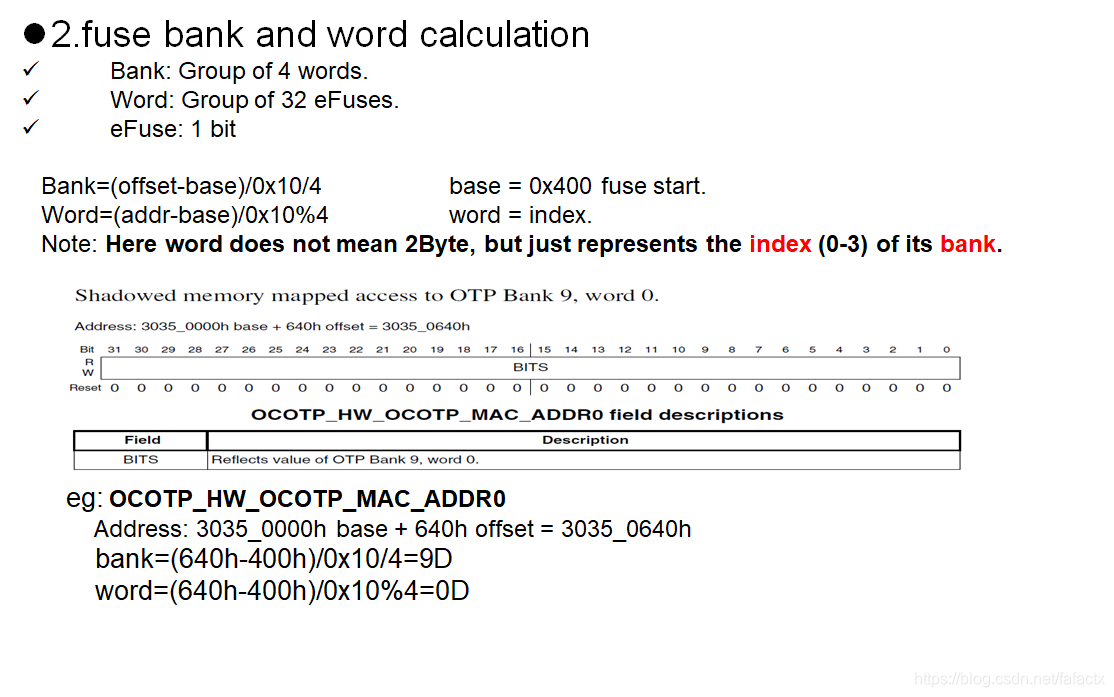Screen dimensions: 1114x697
Task: Click the 'BITS' cell in the field table
Action: coord(141,460)
